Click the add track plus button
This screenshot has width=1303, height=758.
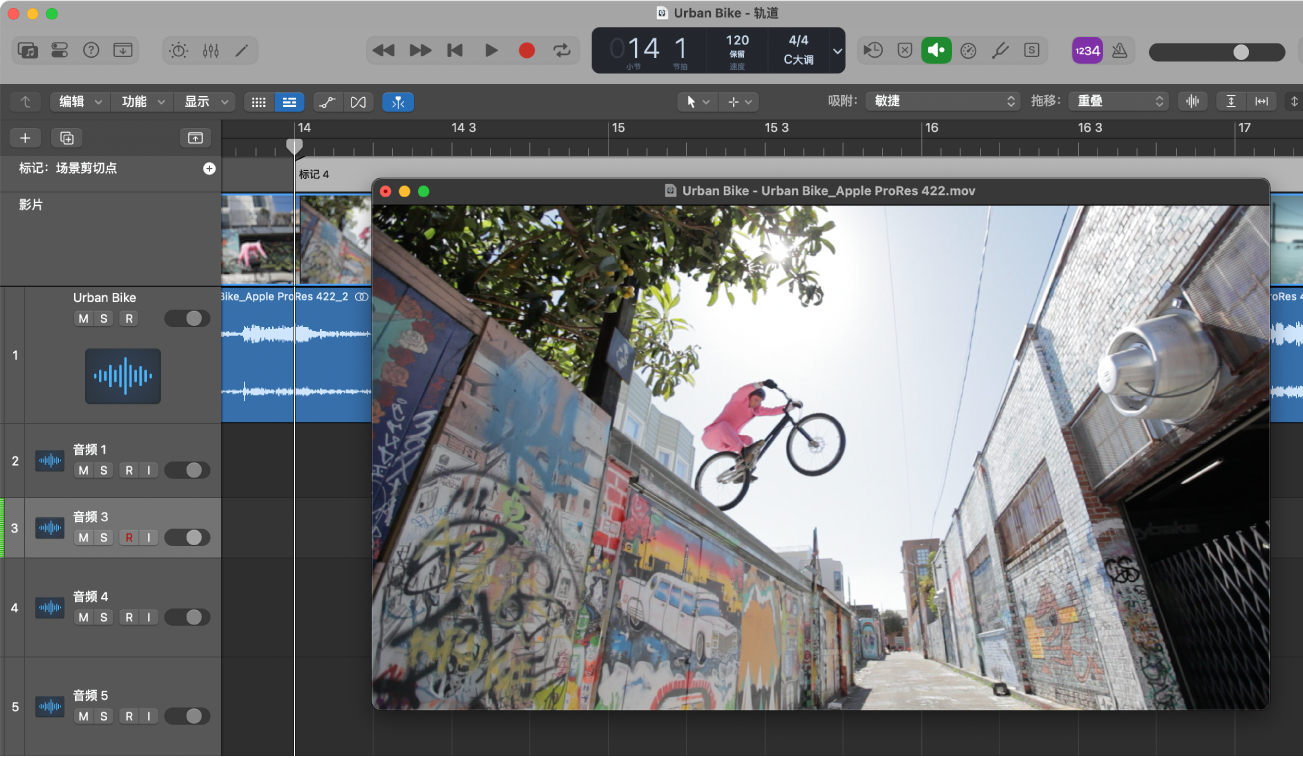[x=25, y=138]
